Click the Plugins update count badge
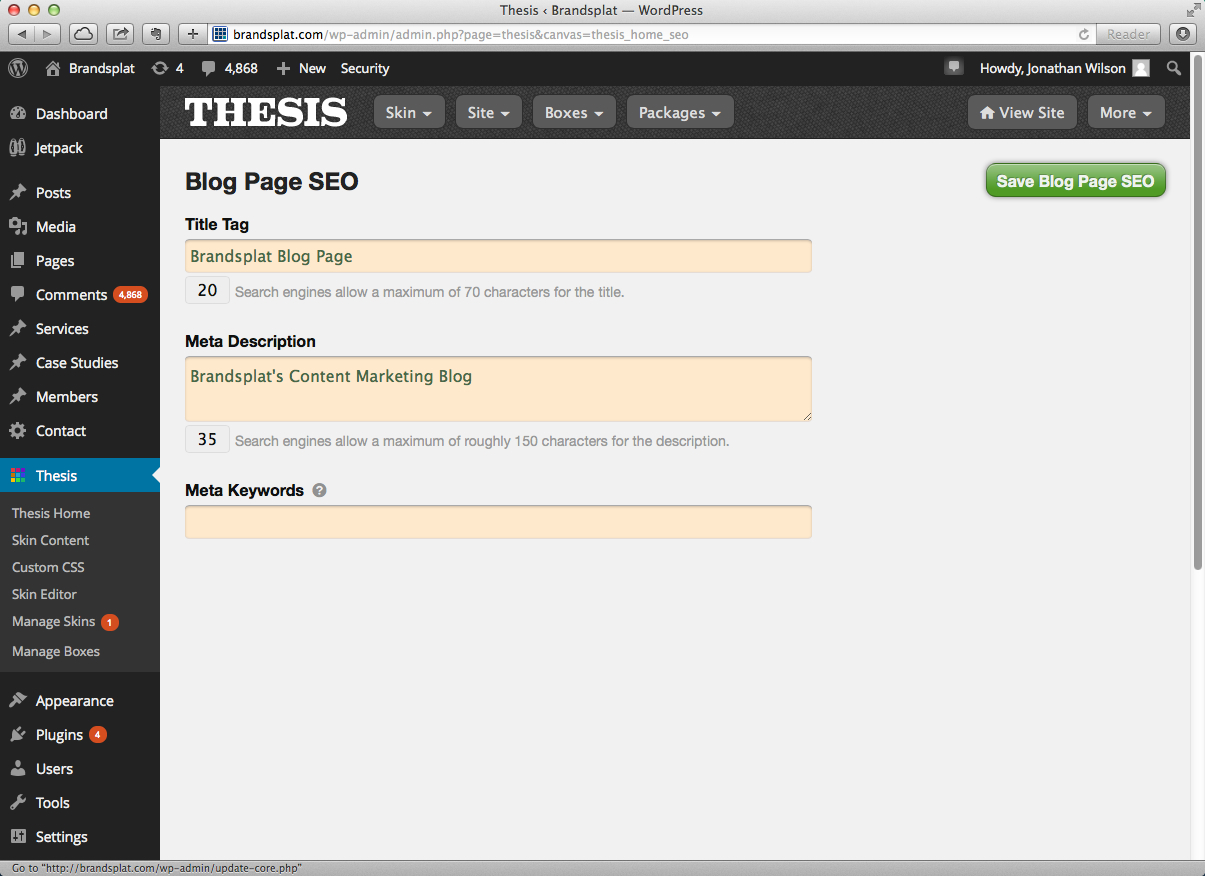This screenshot has width=1205, height=876. (x=98, y=735)
